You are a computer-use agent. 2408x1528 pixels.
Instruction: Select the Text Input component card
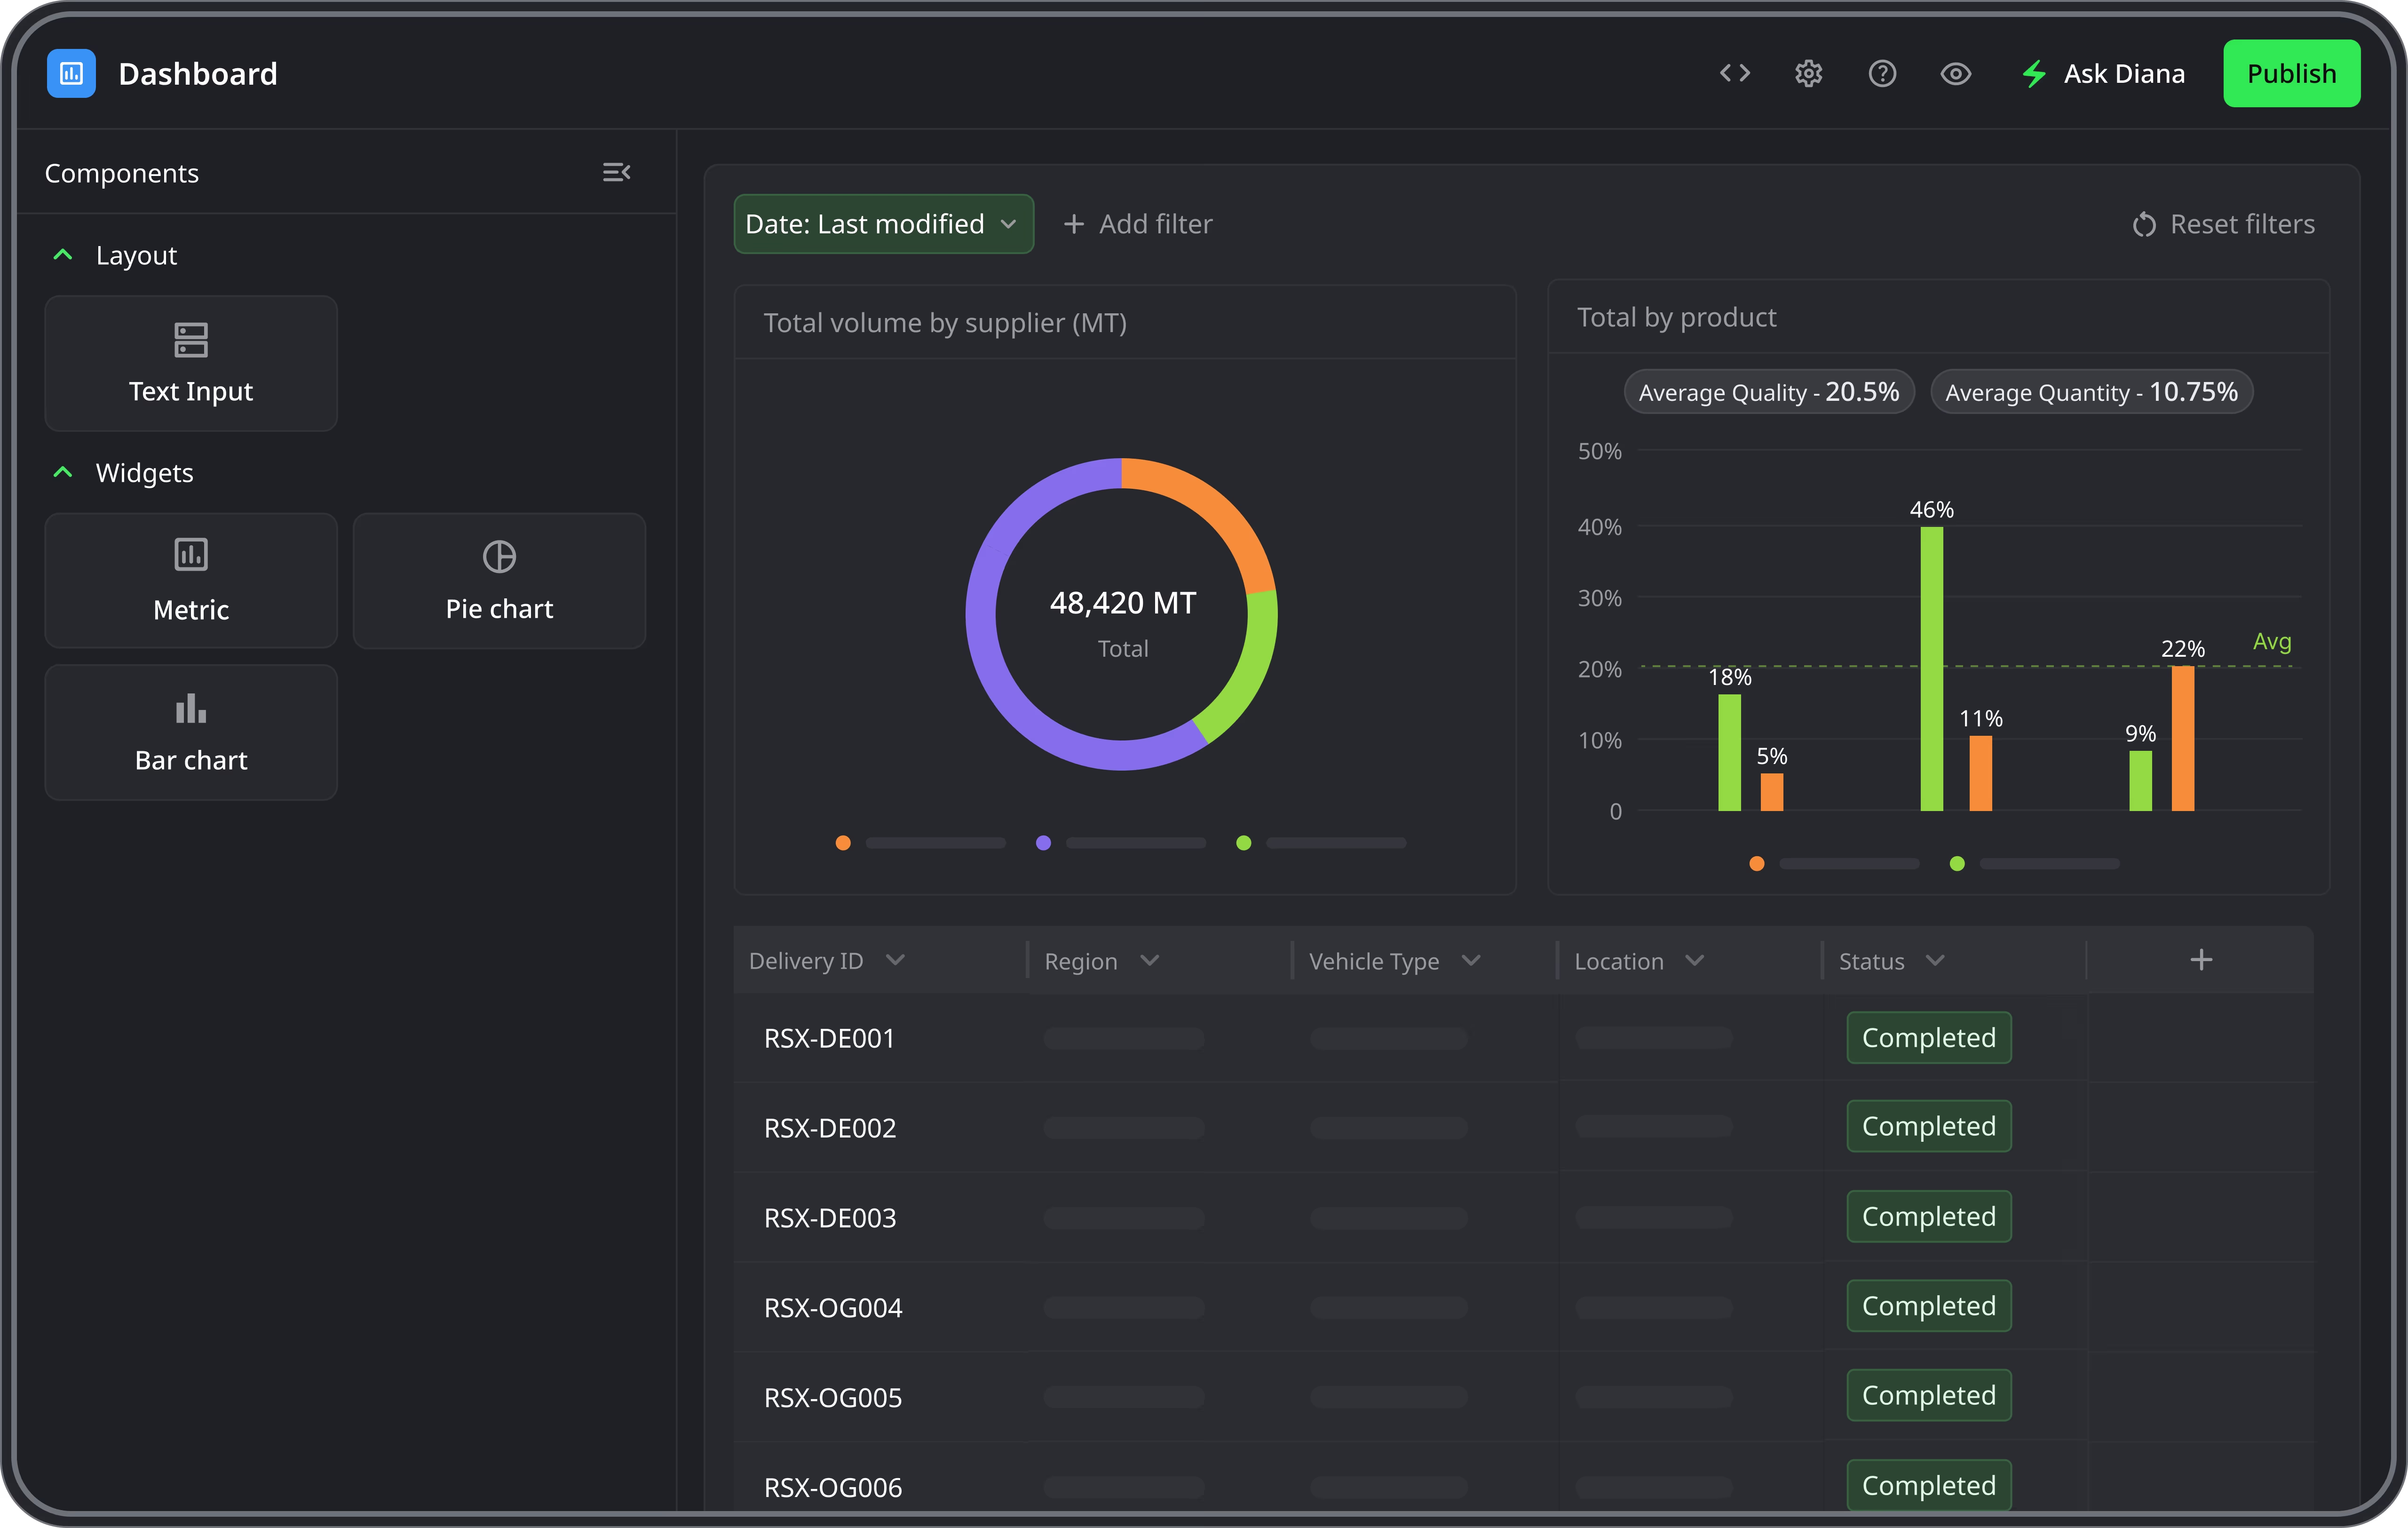[191, 363]
